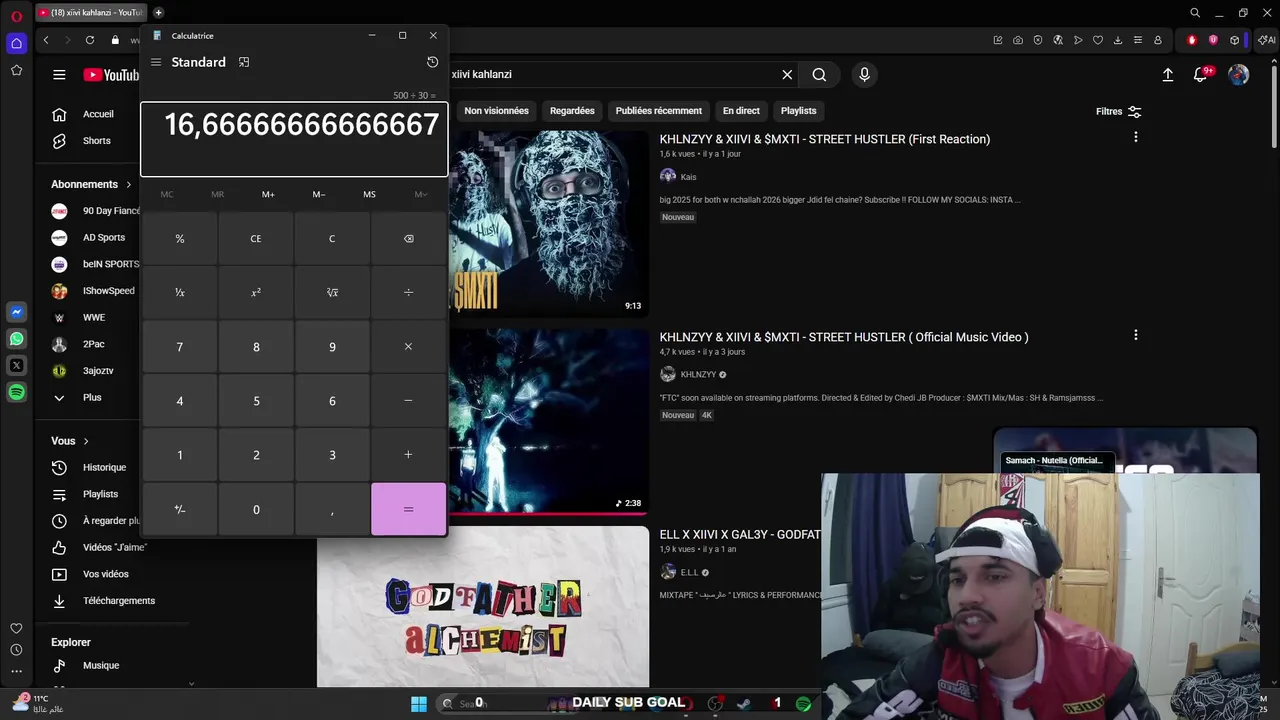Viewport: 1280px width, 720px height.
Task: Select the Playlists filter chip
Action: pos(798,111)
